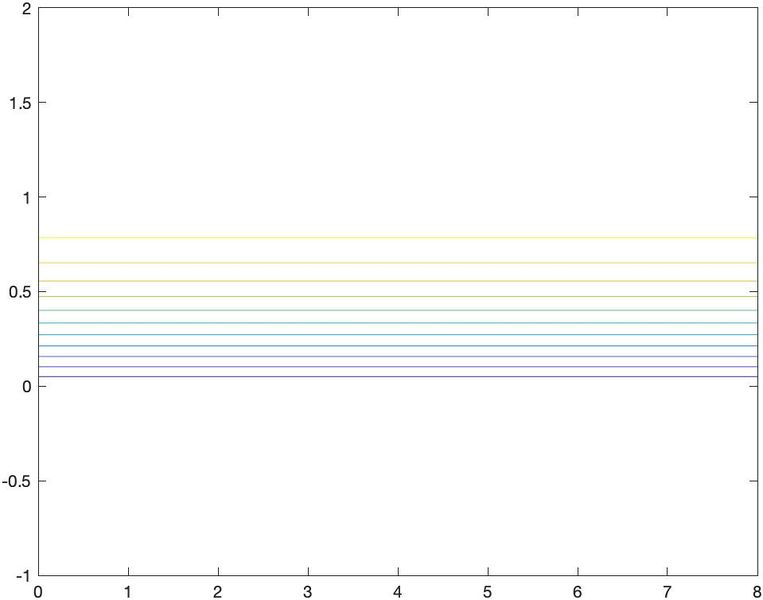
Task: Click the x-axis tick label 6
Action: pos(578,591)
